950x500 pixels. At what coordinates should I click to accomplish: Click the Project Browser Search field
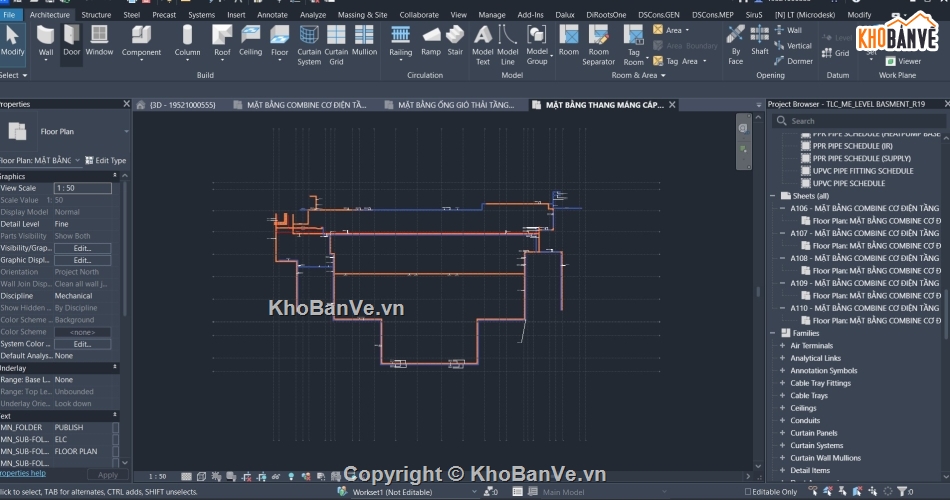click(x=858, y=121)
